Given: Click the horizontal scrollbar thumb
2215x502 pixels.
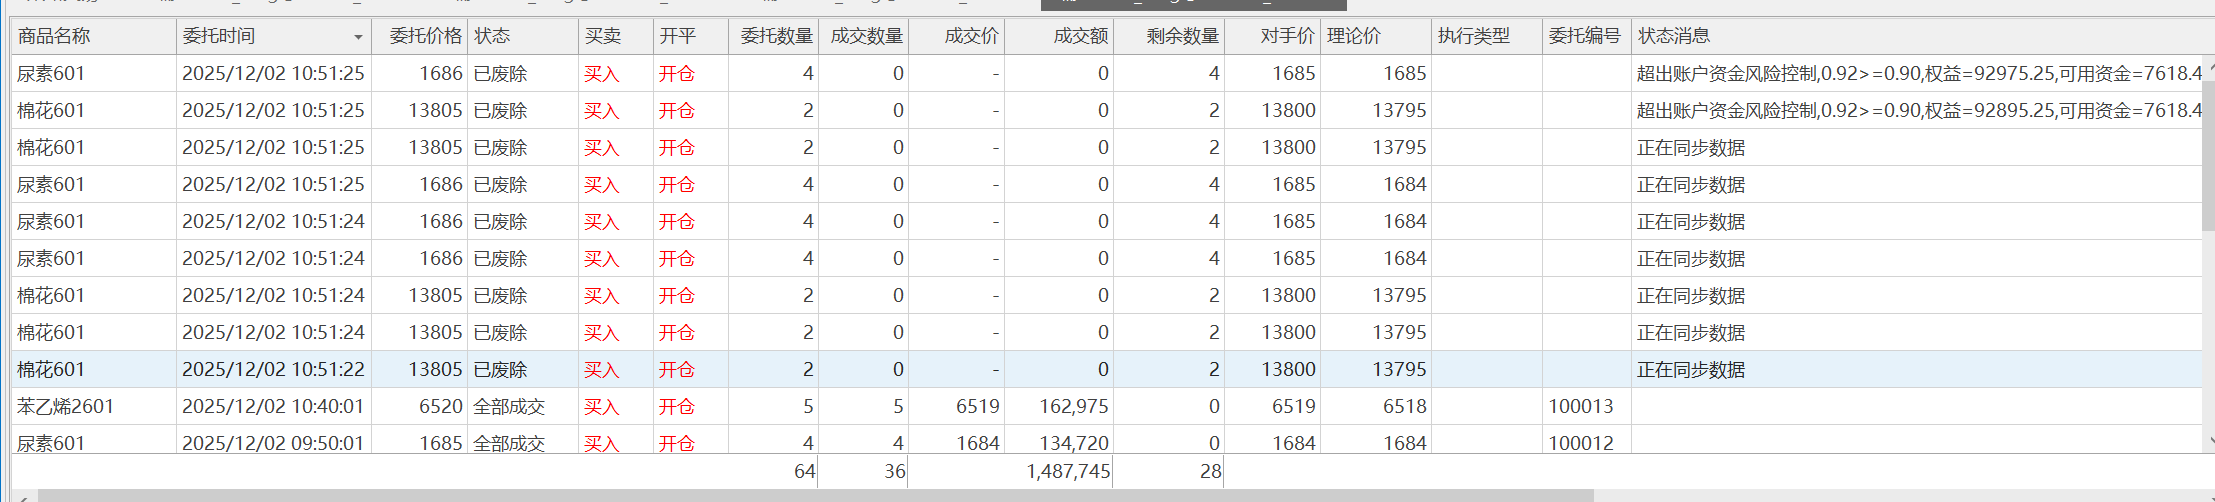Looking at the screenshot, I should tap(815, 496).
